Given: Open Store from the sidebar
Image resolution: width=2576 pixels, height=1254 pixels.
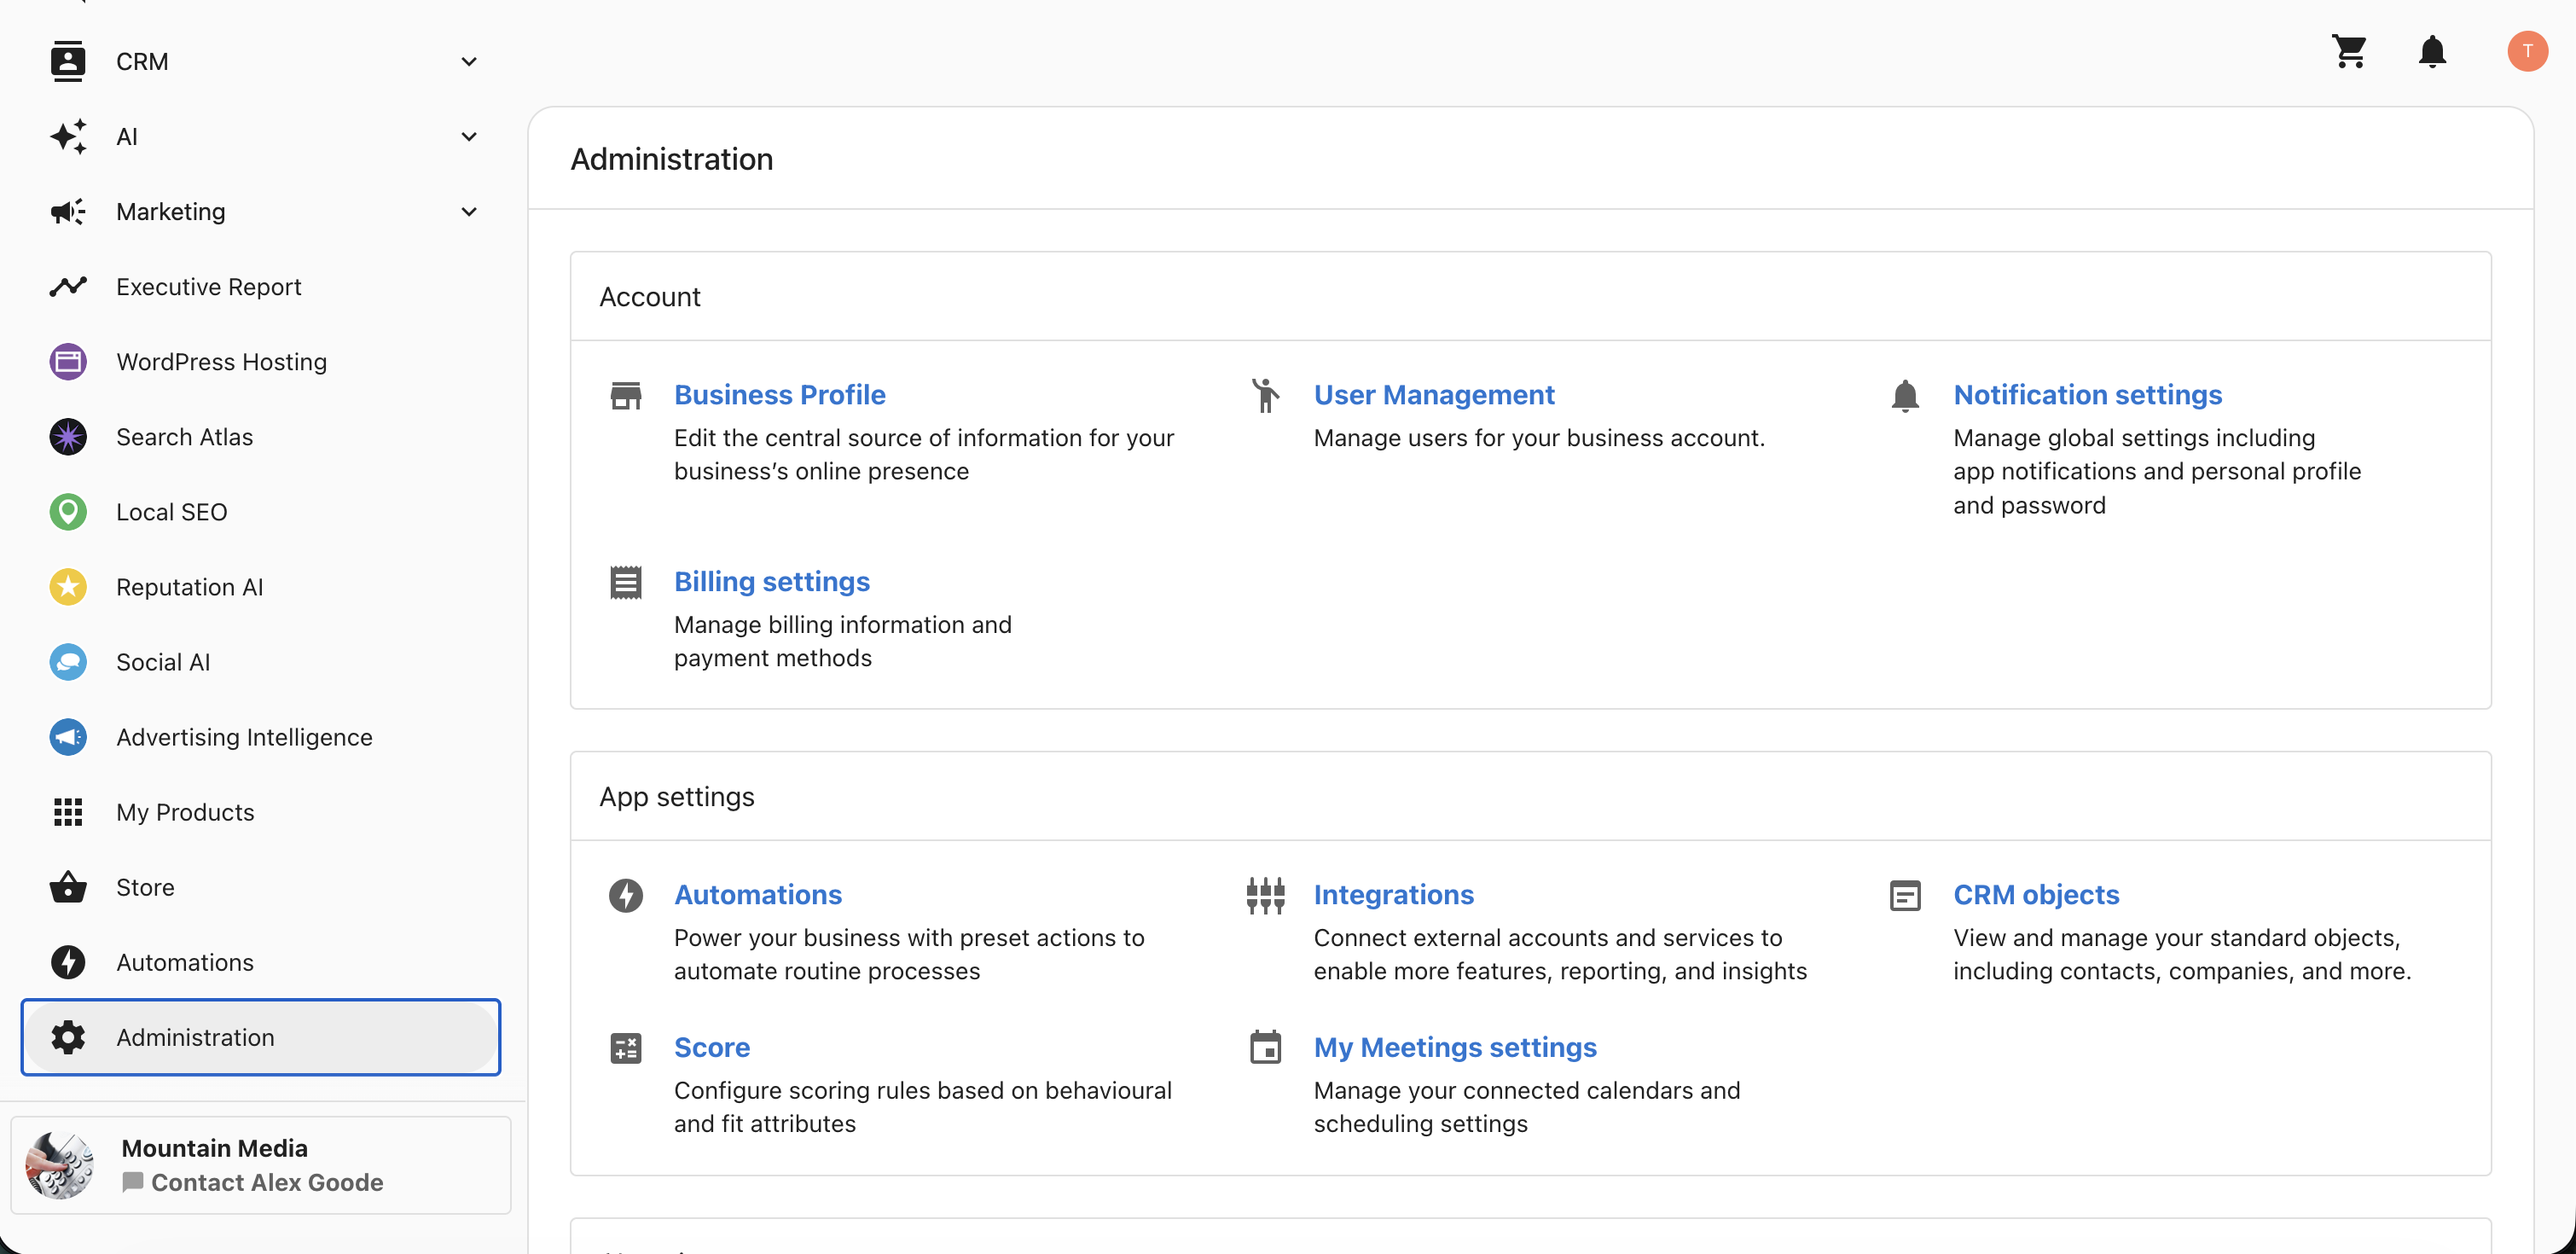Looking at the screenshot, I should [x=260, y=886].
